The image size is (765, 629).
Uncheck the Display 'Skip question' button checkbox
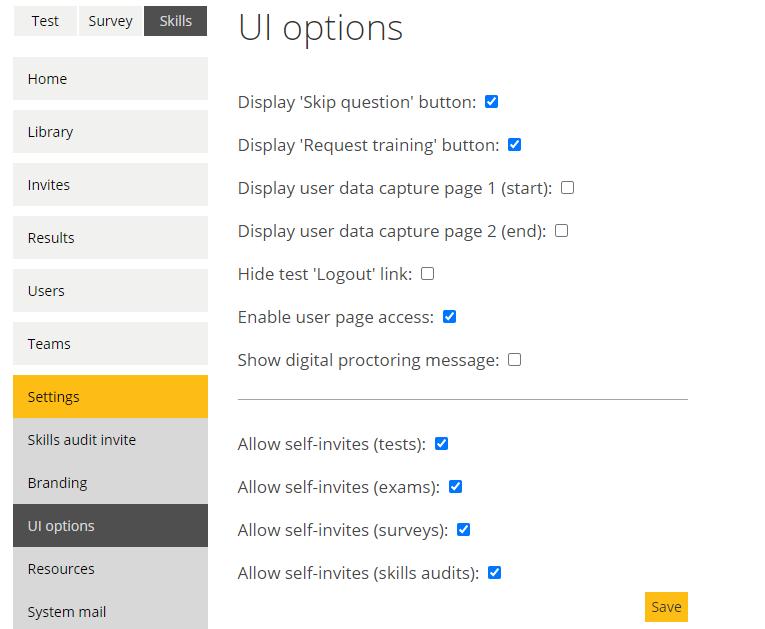(x=491, y=102)
